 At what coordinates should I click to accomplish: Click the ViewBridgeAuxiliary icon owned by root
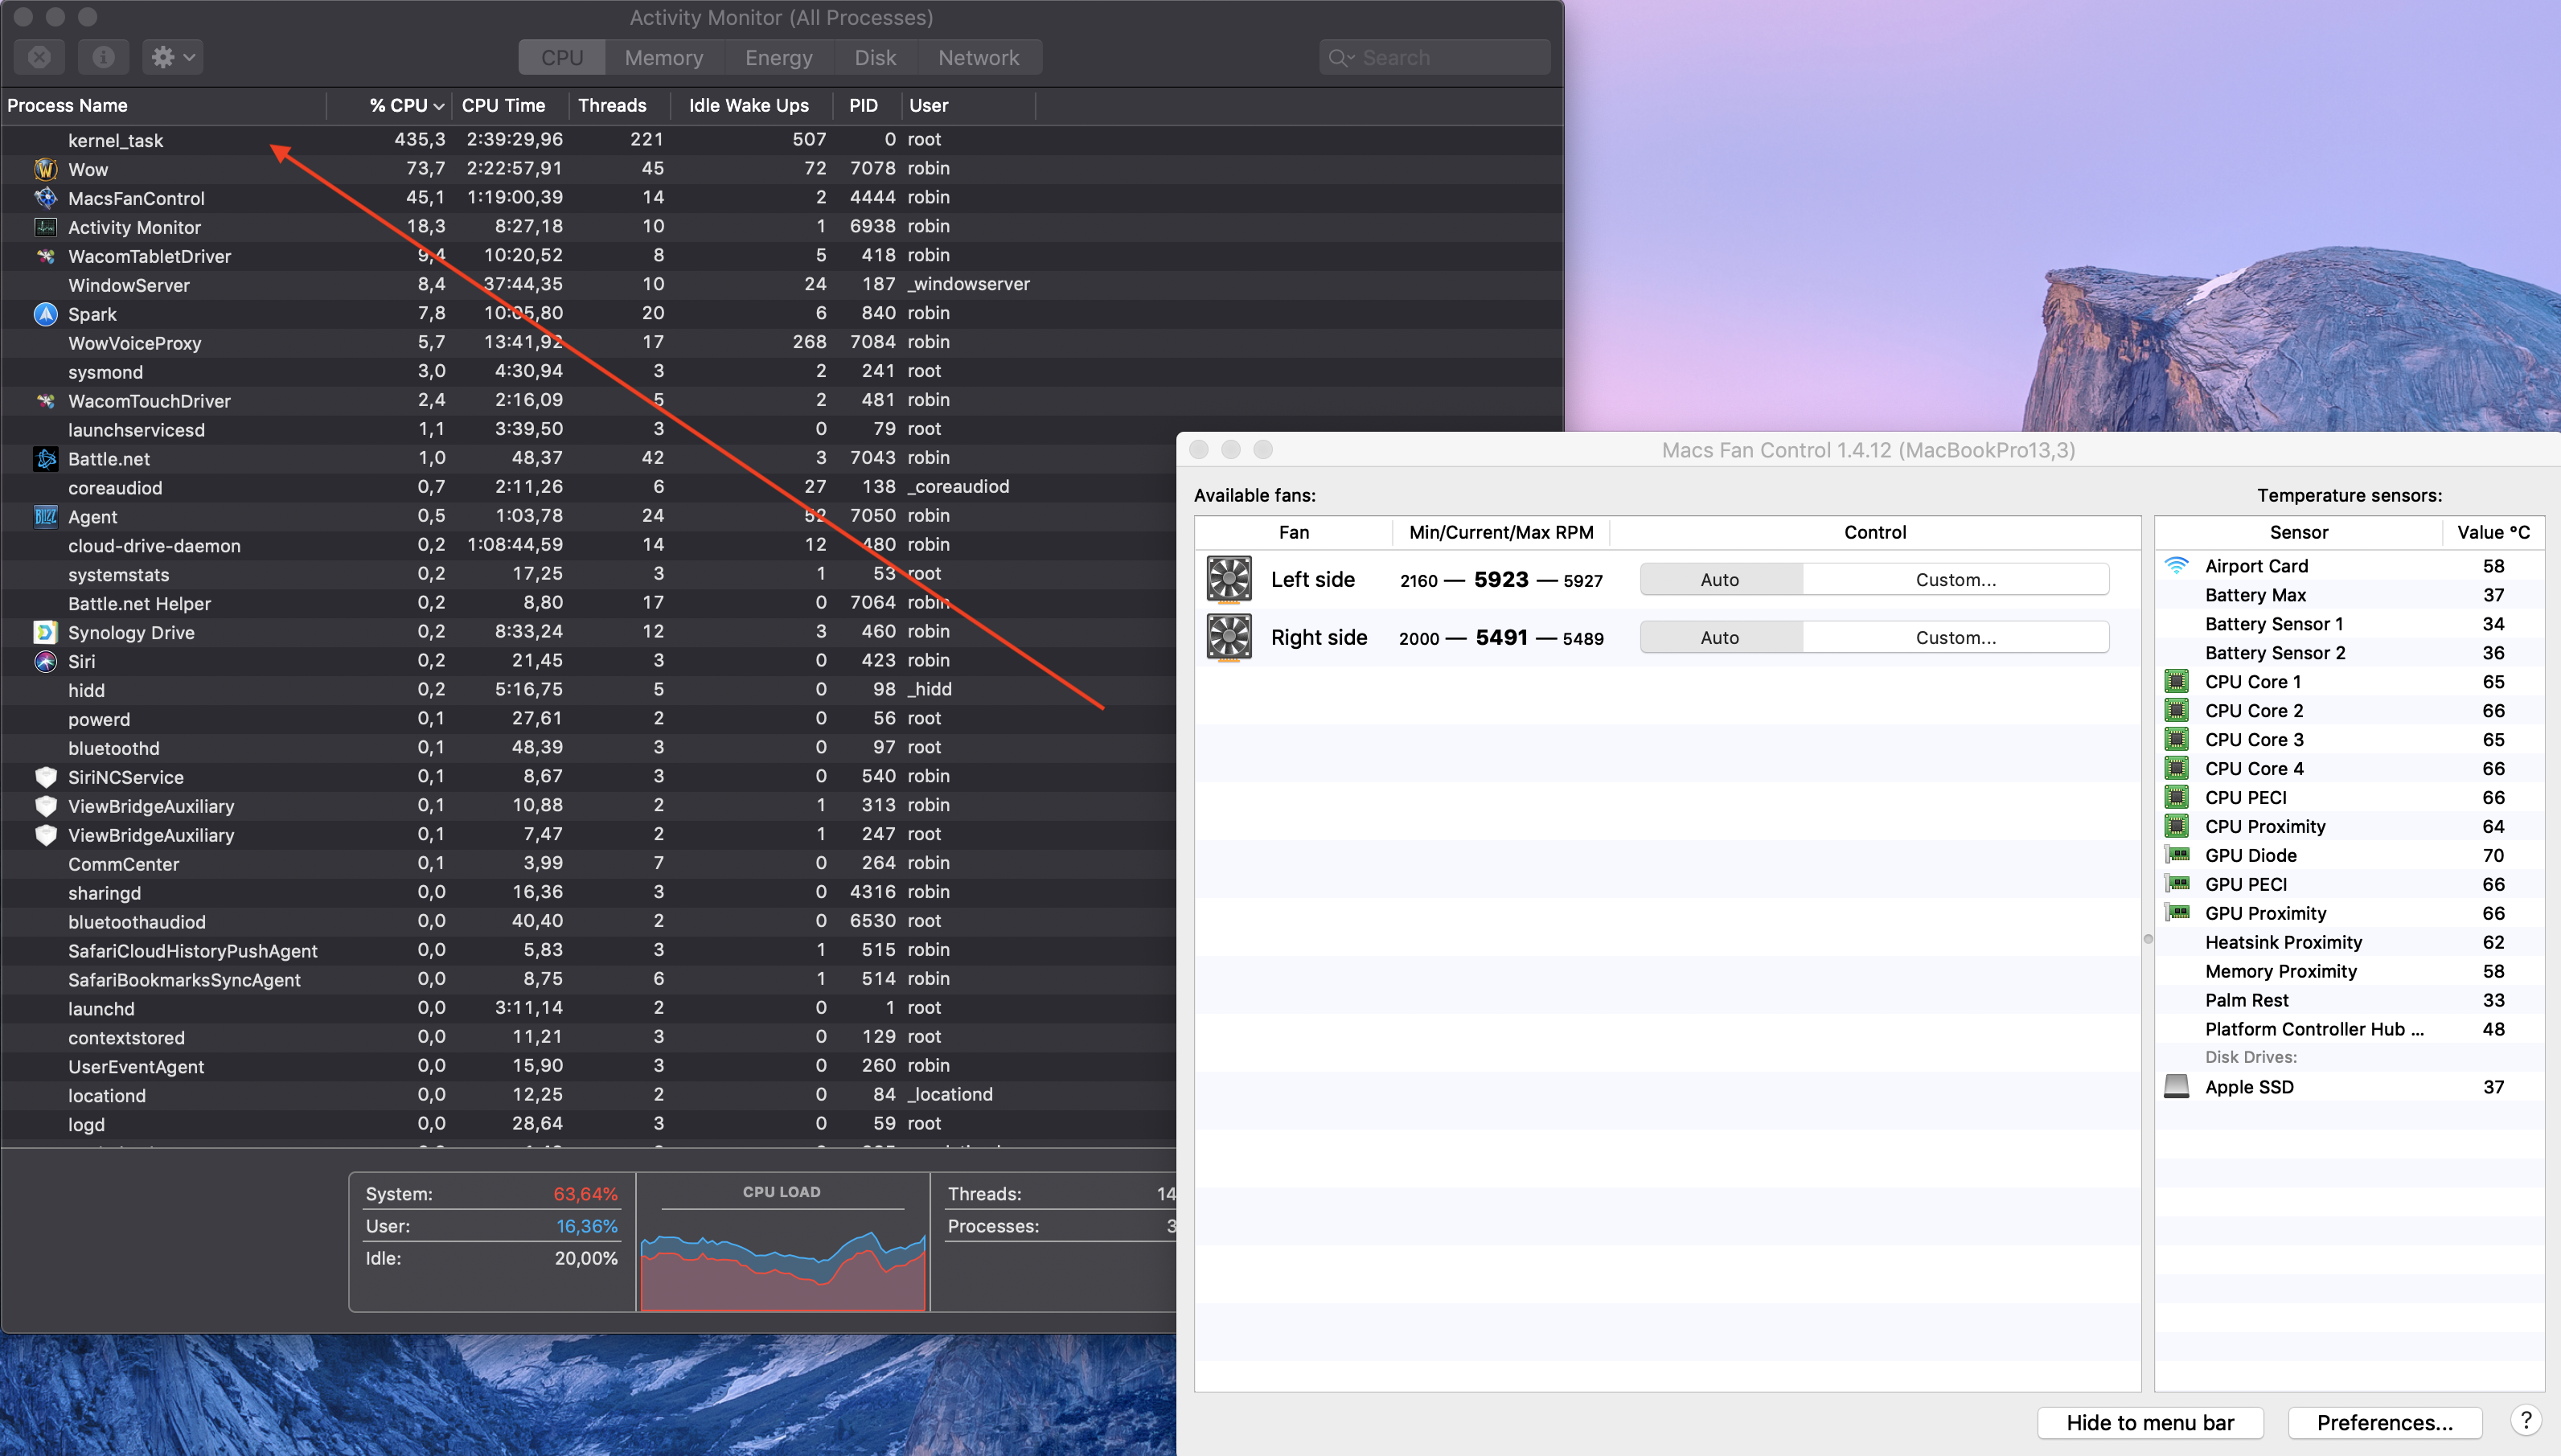46,835
